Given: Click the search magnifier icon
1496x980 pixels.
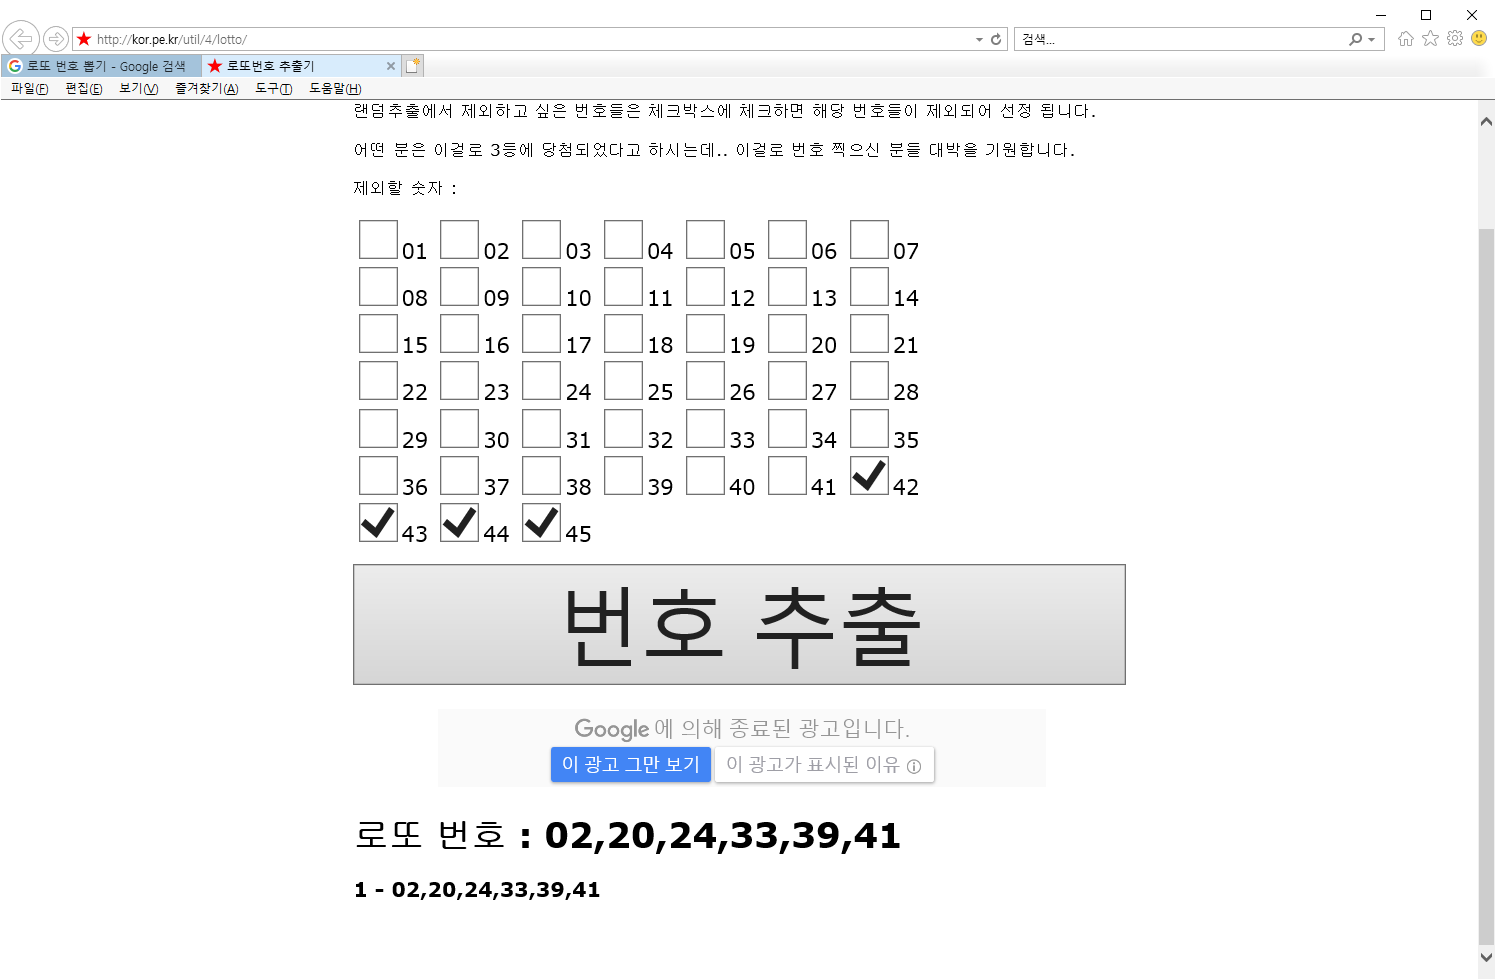Looking at the screenshot, I should 1355,39.
